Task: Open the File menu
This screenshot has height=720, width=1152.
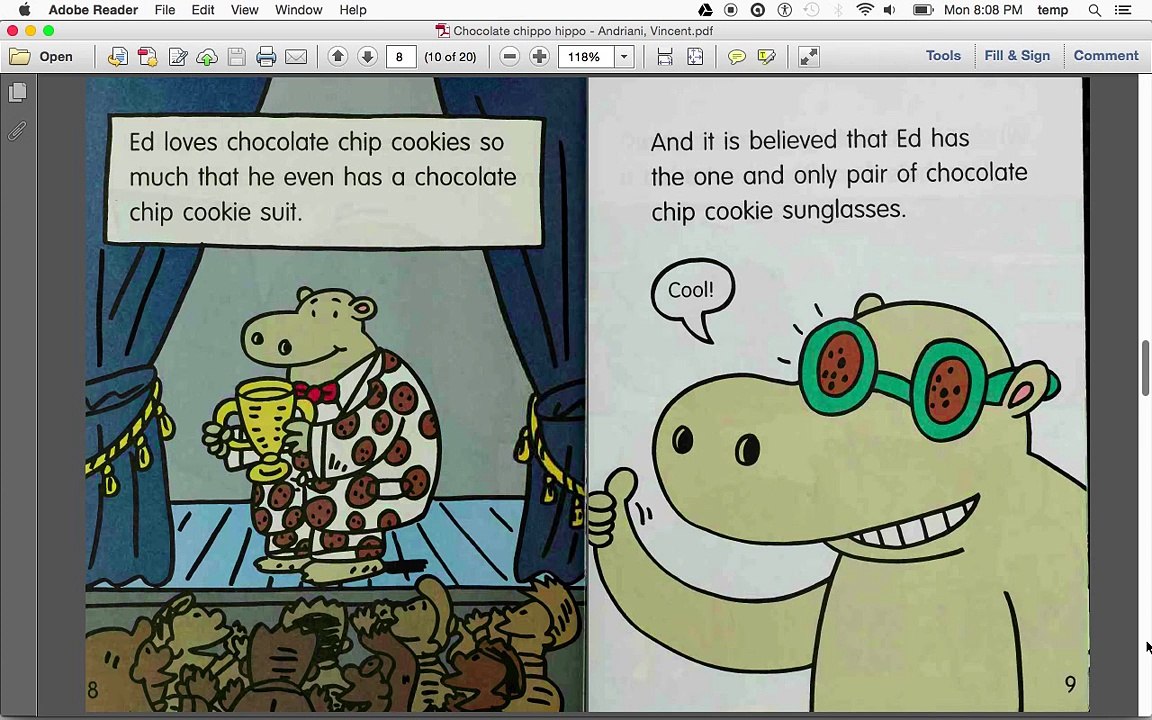Action: coord(165,10)
